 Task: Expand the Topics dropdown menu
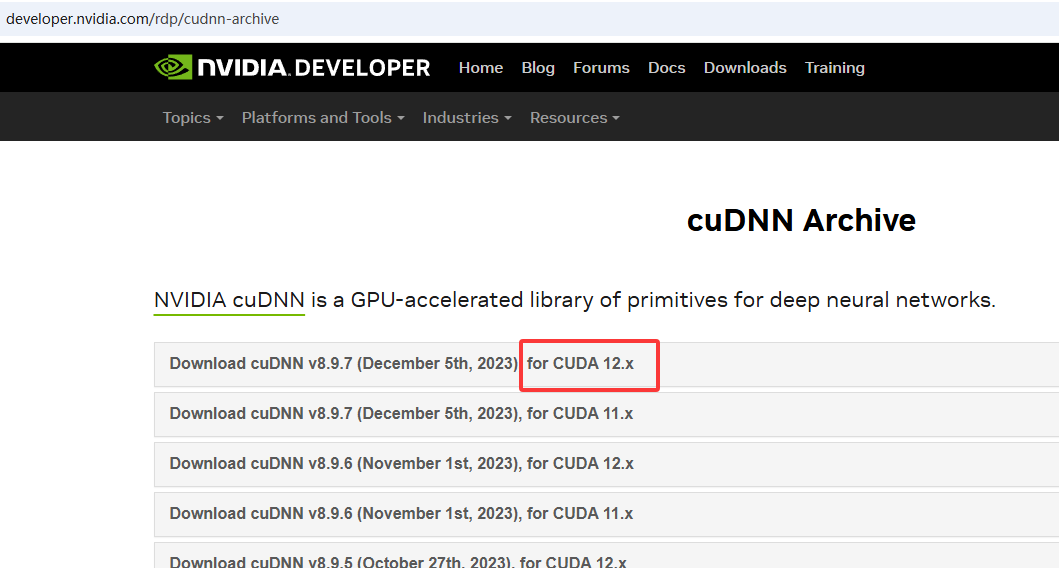point(192,118)
